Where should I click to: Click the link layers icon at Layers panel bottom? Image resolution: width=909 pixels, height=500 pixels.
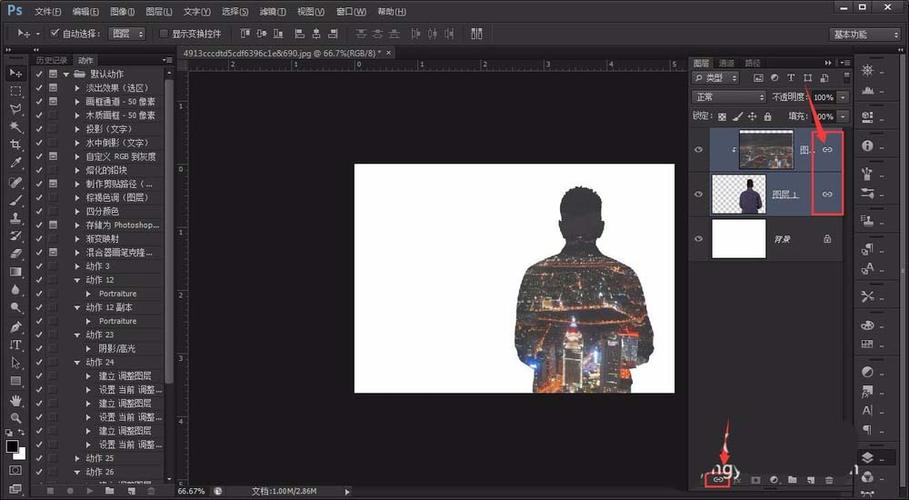pos(717,480)
